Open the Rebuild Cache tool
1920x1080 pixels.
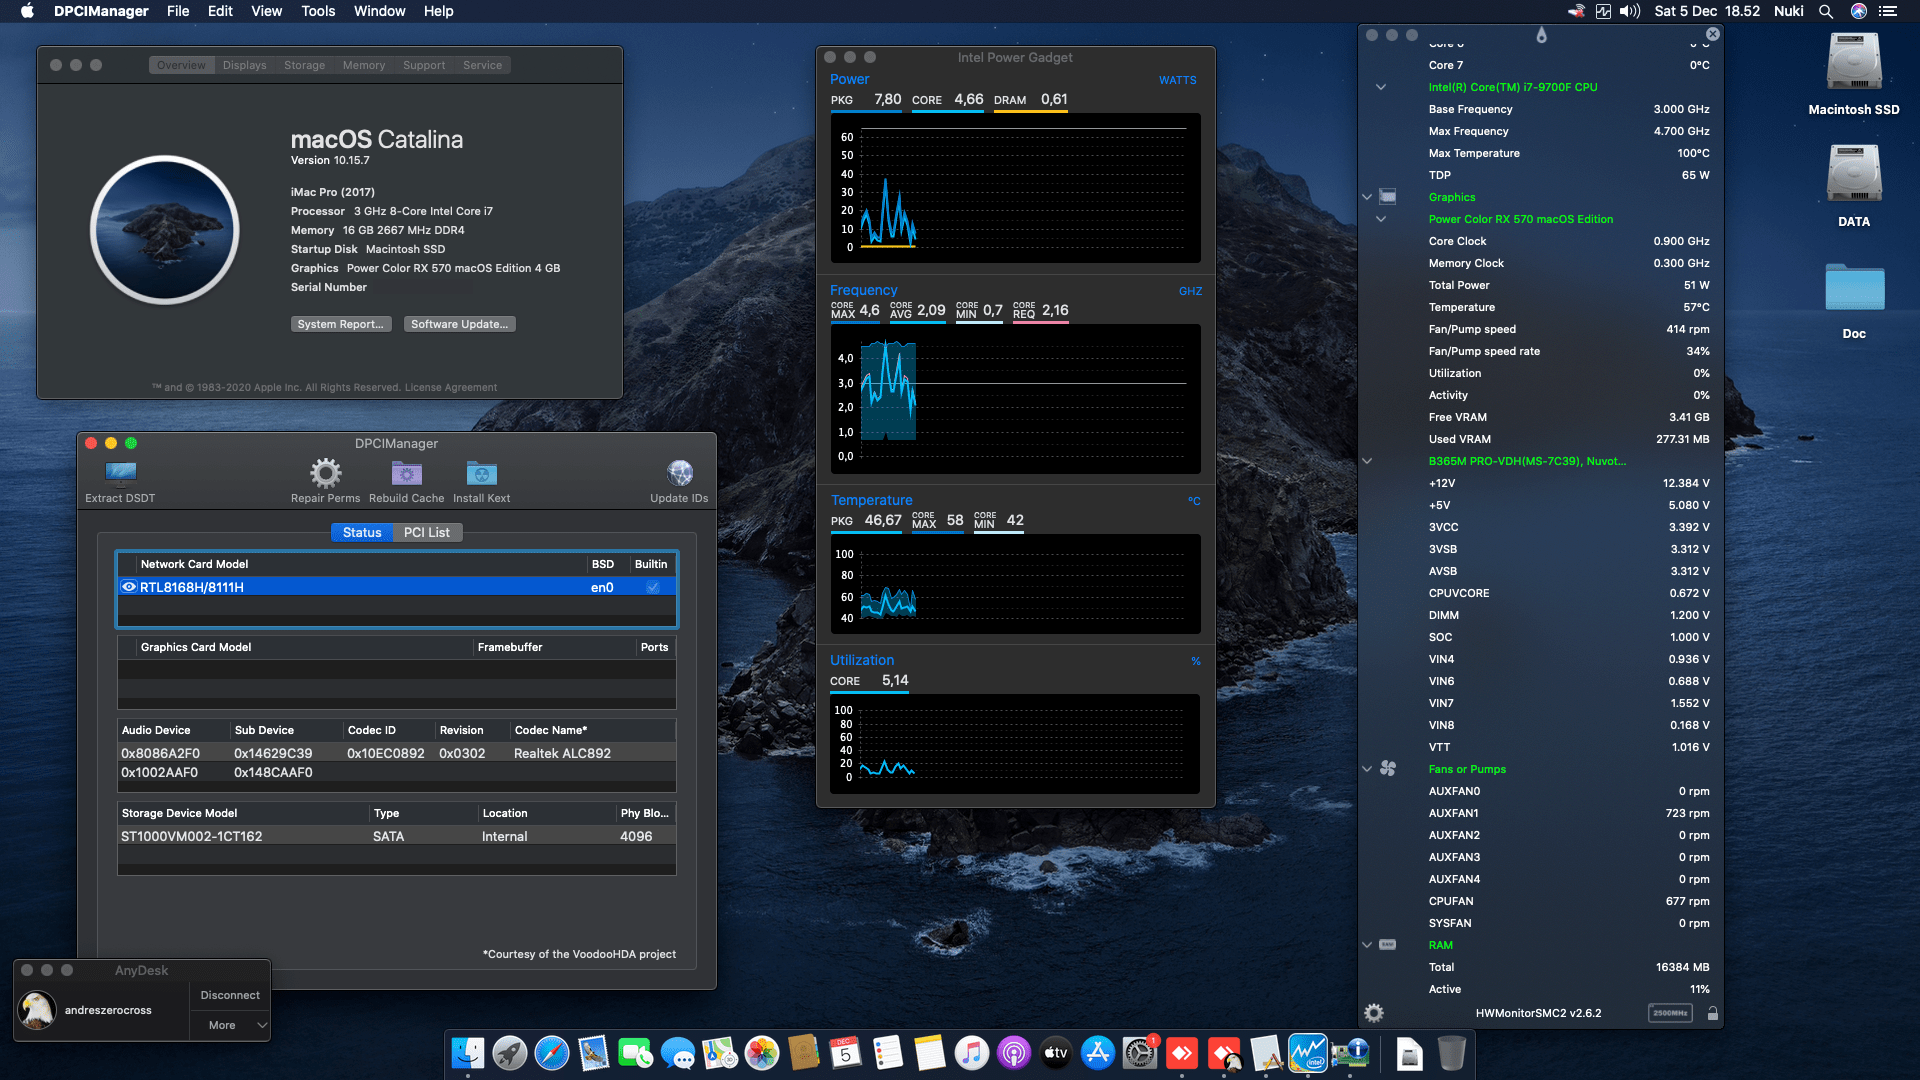click(406, 473)
